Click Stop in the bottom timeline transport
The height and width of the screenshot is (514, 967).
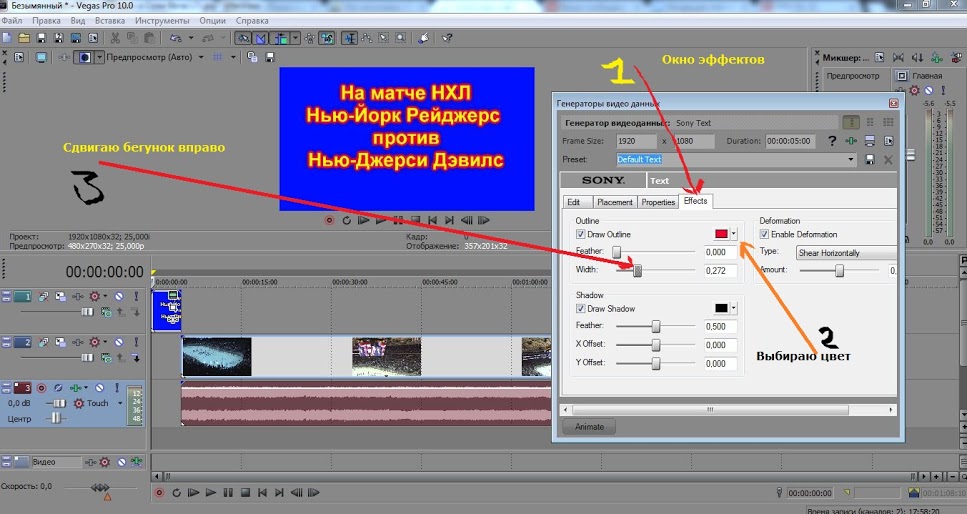(x=245, y=493)
